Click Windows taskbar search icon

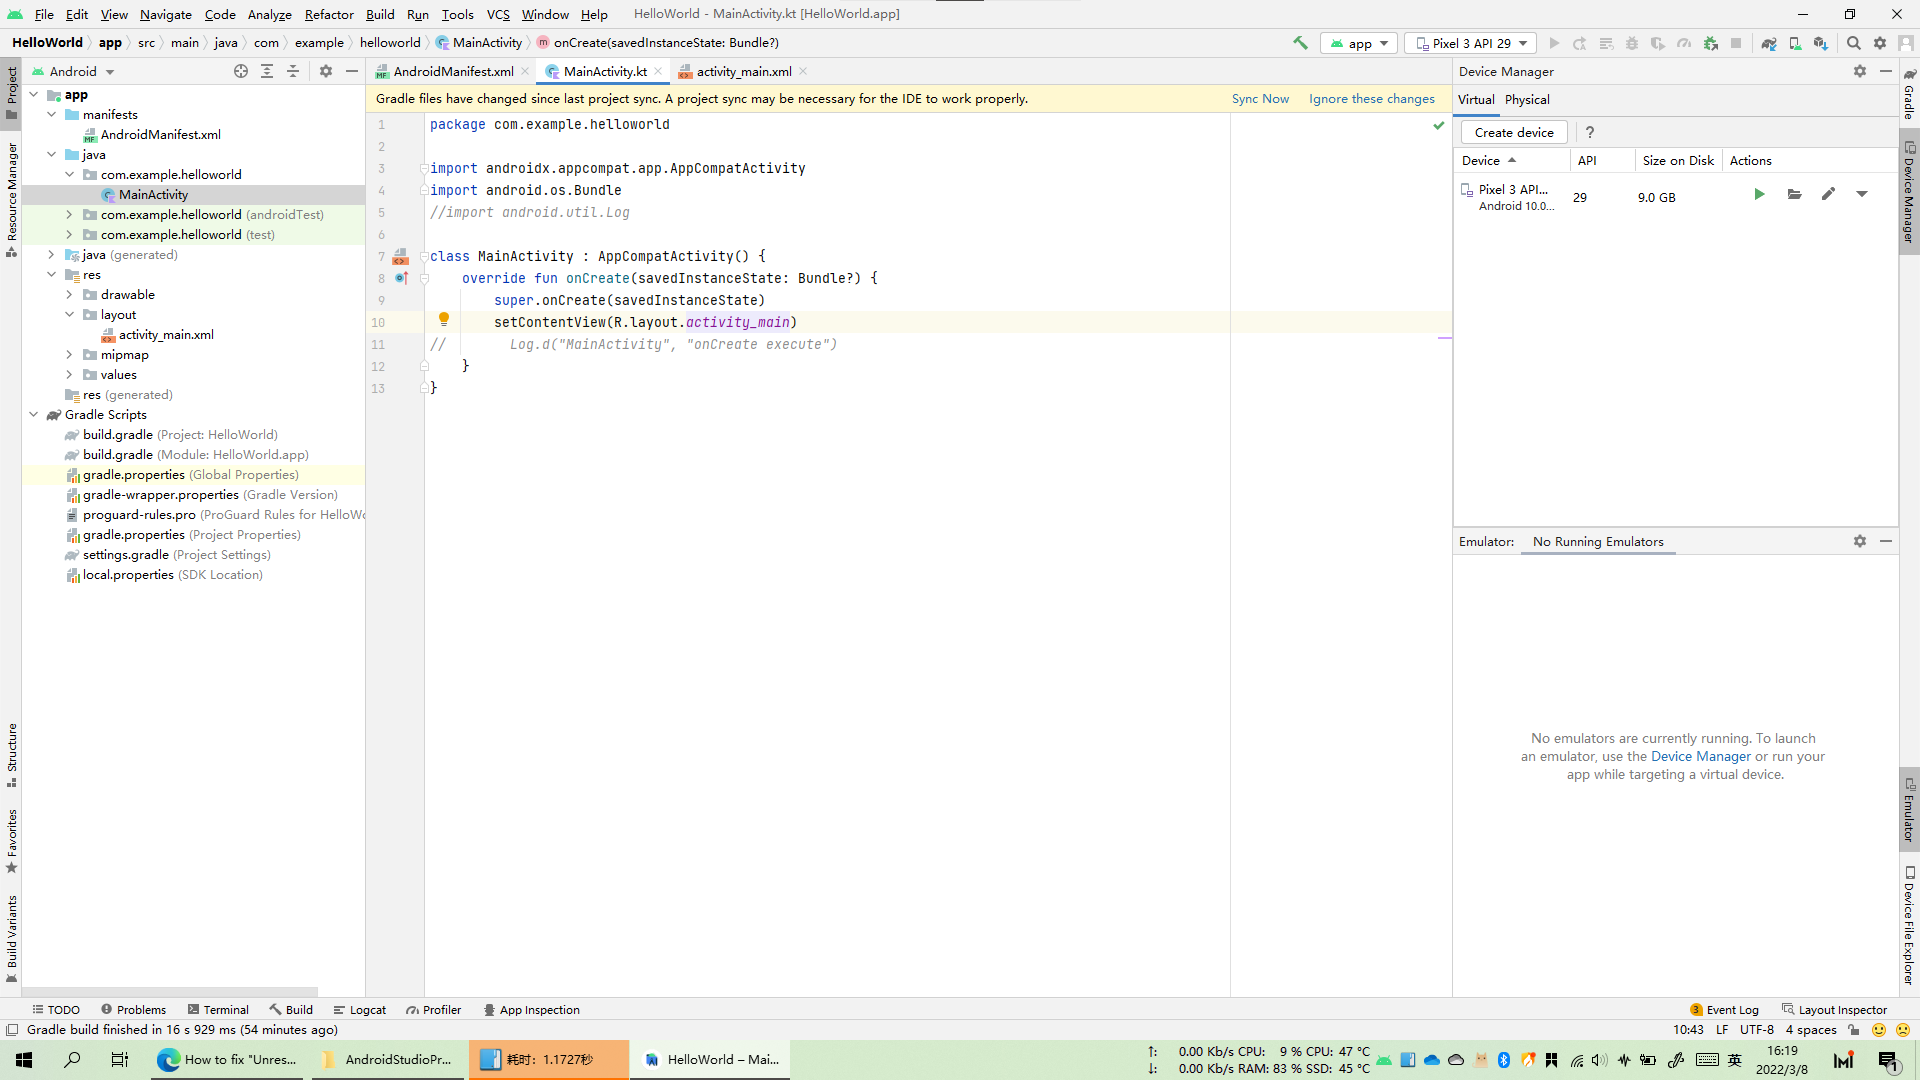coord(72,1059)
